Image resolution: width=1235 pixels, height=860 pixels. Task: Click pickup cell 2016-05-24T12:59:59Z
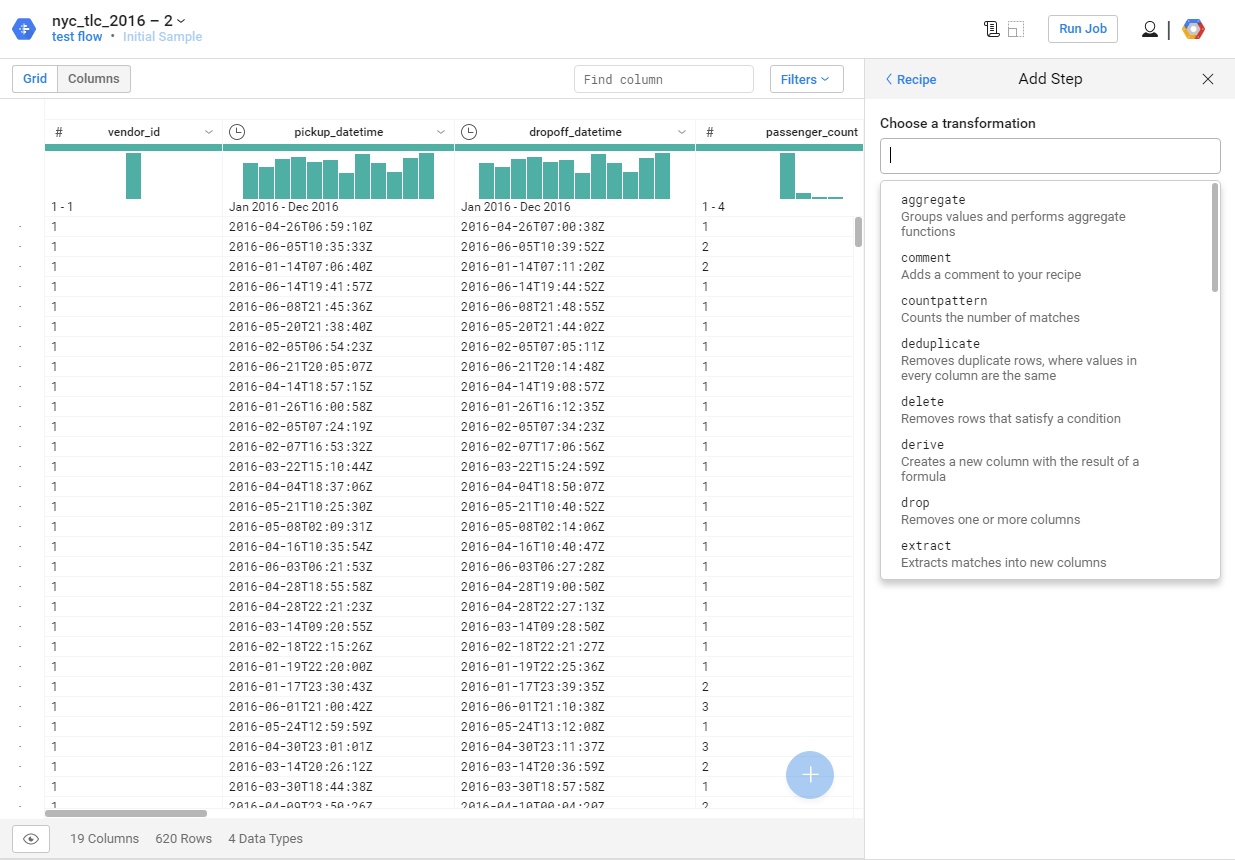[301, 727]
